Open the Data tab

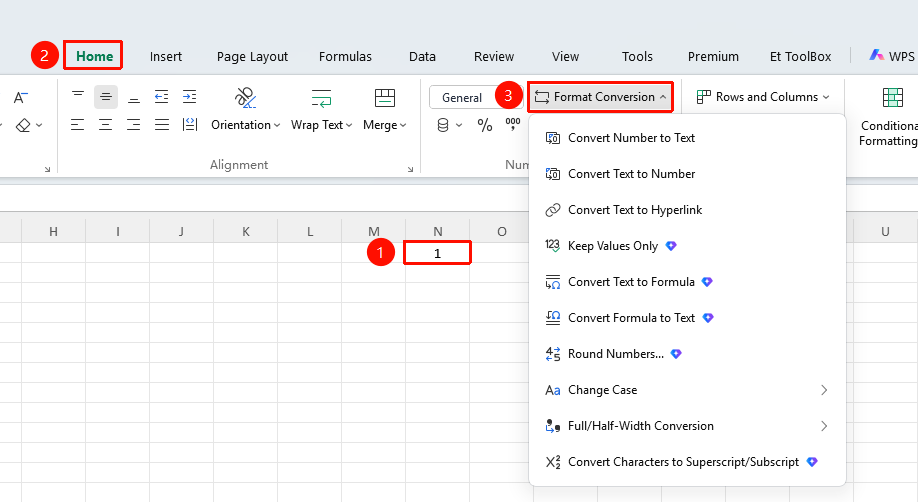(x=422, y=56)
